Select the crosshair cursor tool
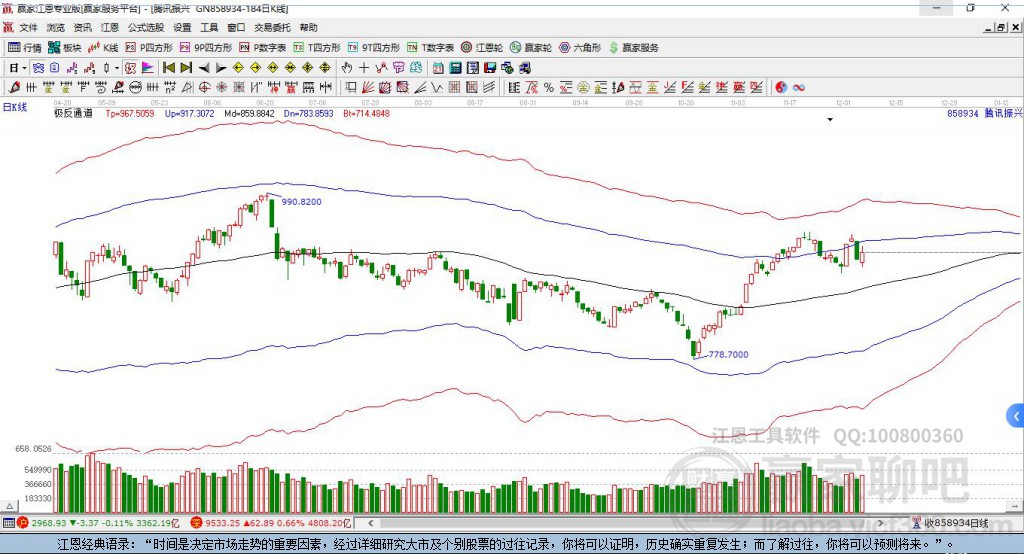Image resolution: width=1024 pixels, height=554 pixels. coord(364,68)
